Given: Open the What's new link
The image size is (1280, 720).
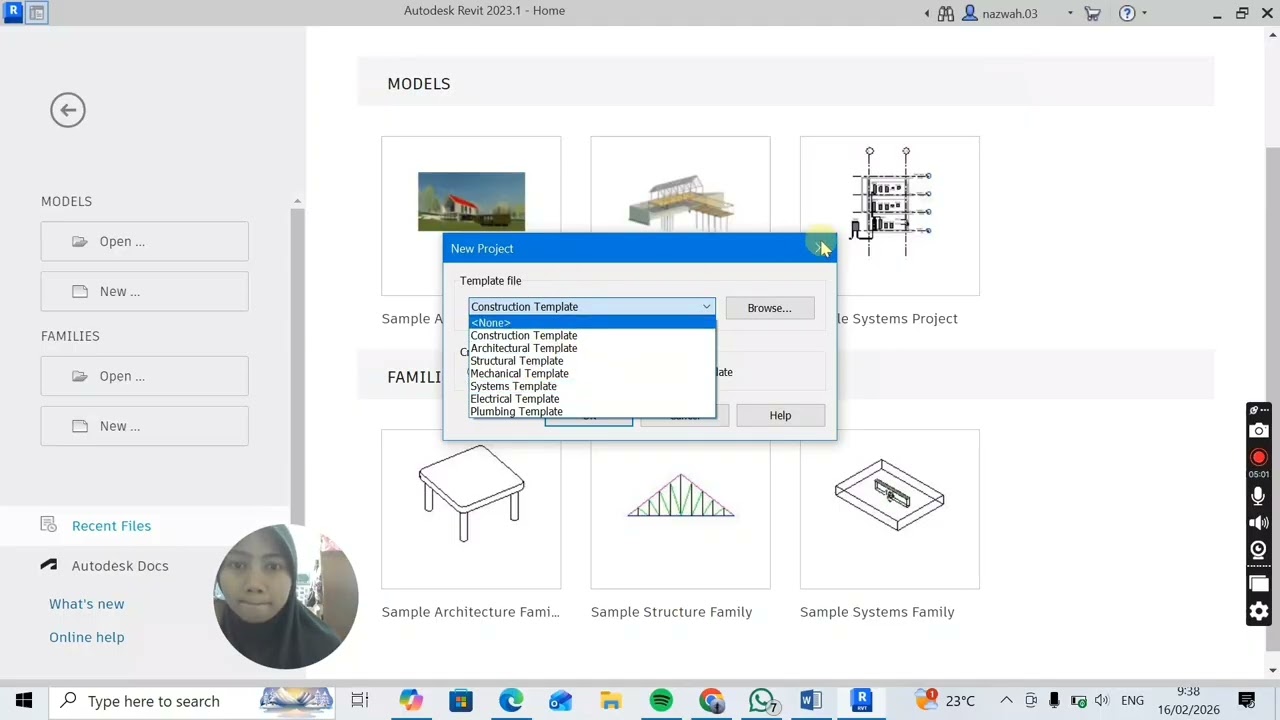Looking at the screenshot, I should pyautogui.click(x=87, y=604).
